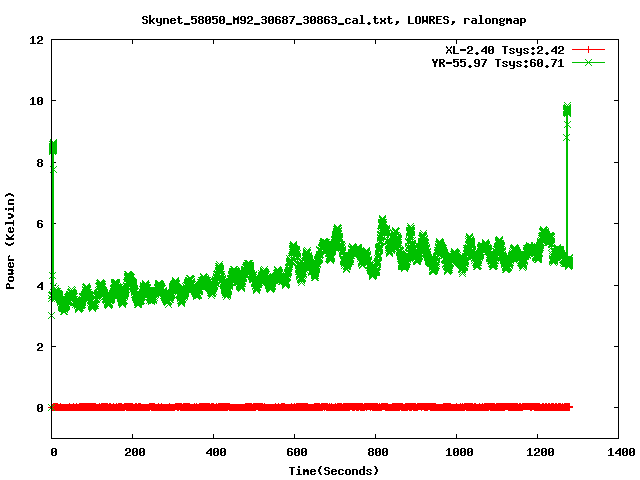The width and height of the screenshot is (640, 480).
Task: Click x-axis tick label 800
Action: tap(378, 452)
